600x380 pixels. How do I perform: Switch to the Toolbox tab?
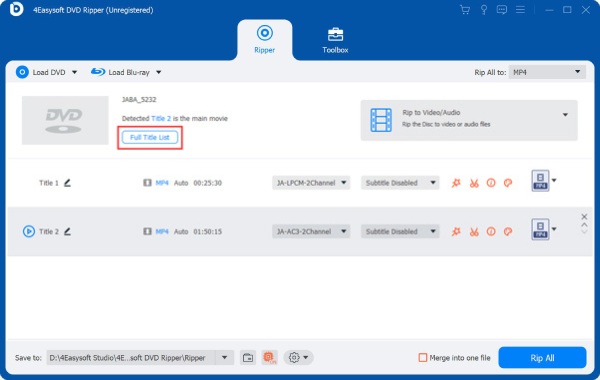coord(335,40)
